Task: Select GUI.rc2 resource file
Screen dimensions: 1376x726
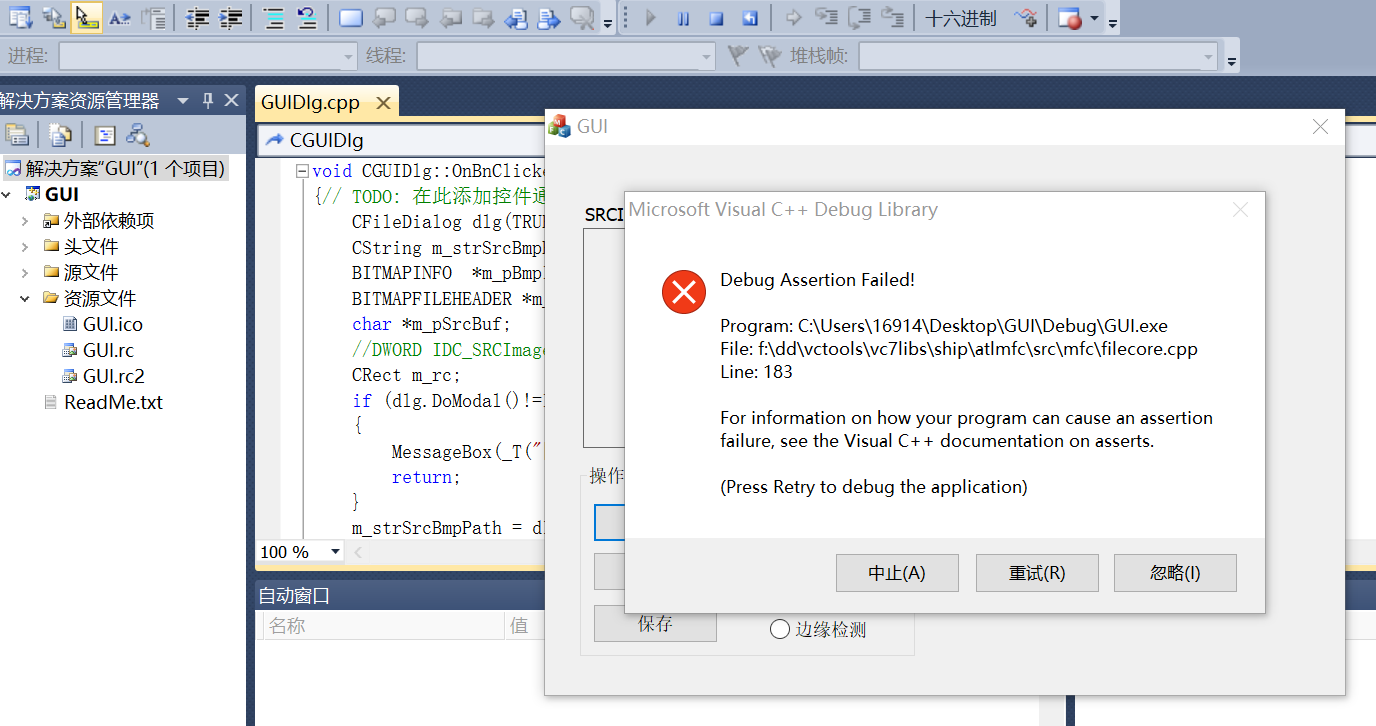Action: pos(103,376)
